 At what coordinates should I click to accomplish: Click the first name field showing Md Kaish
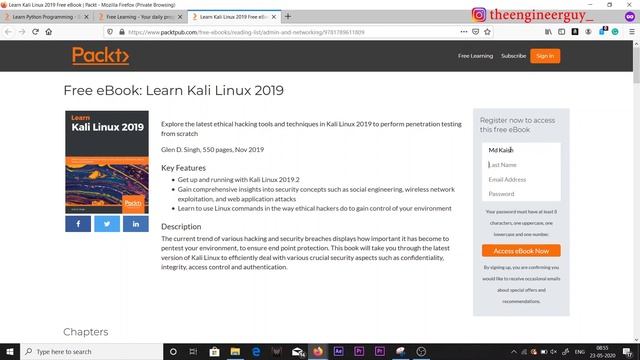pyautogui.click(x=521, y=150)
